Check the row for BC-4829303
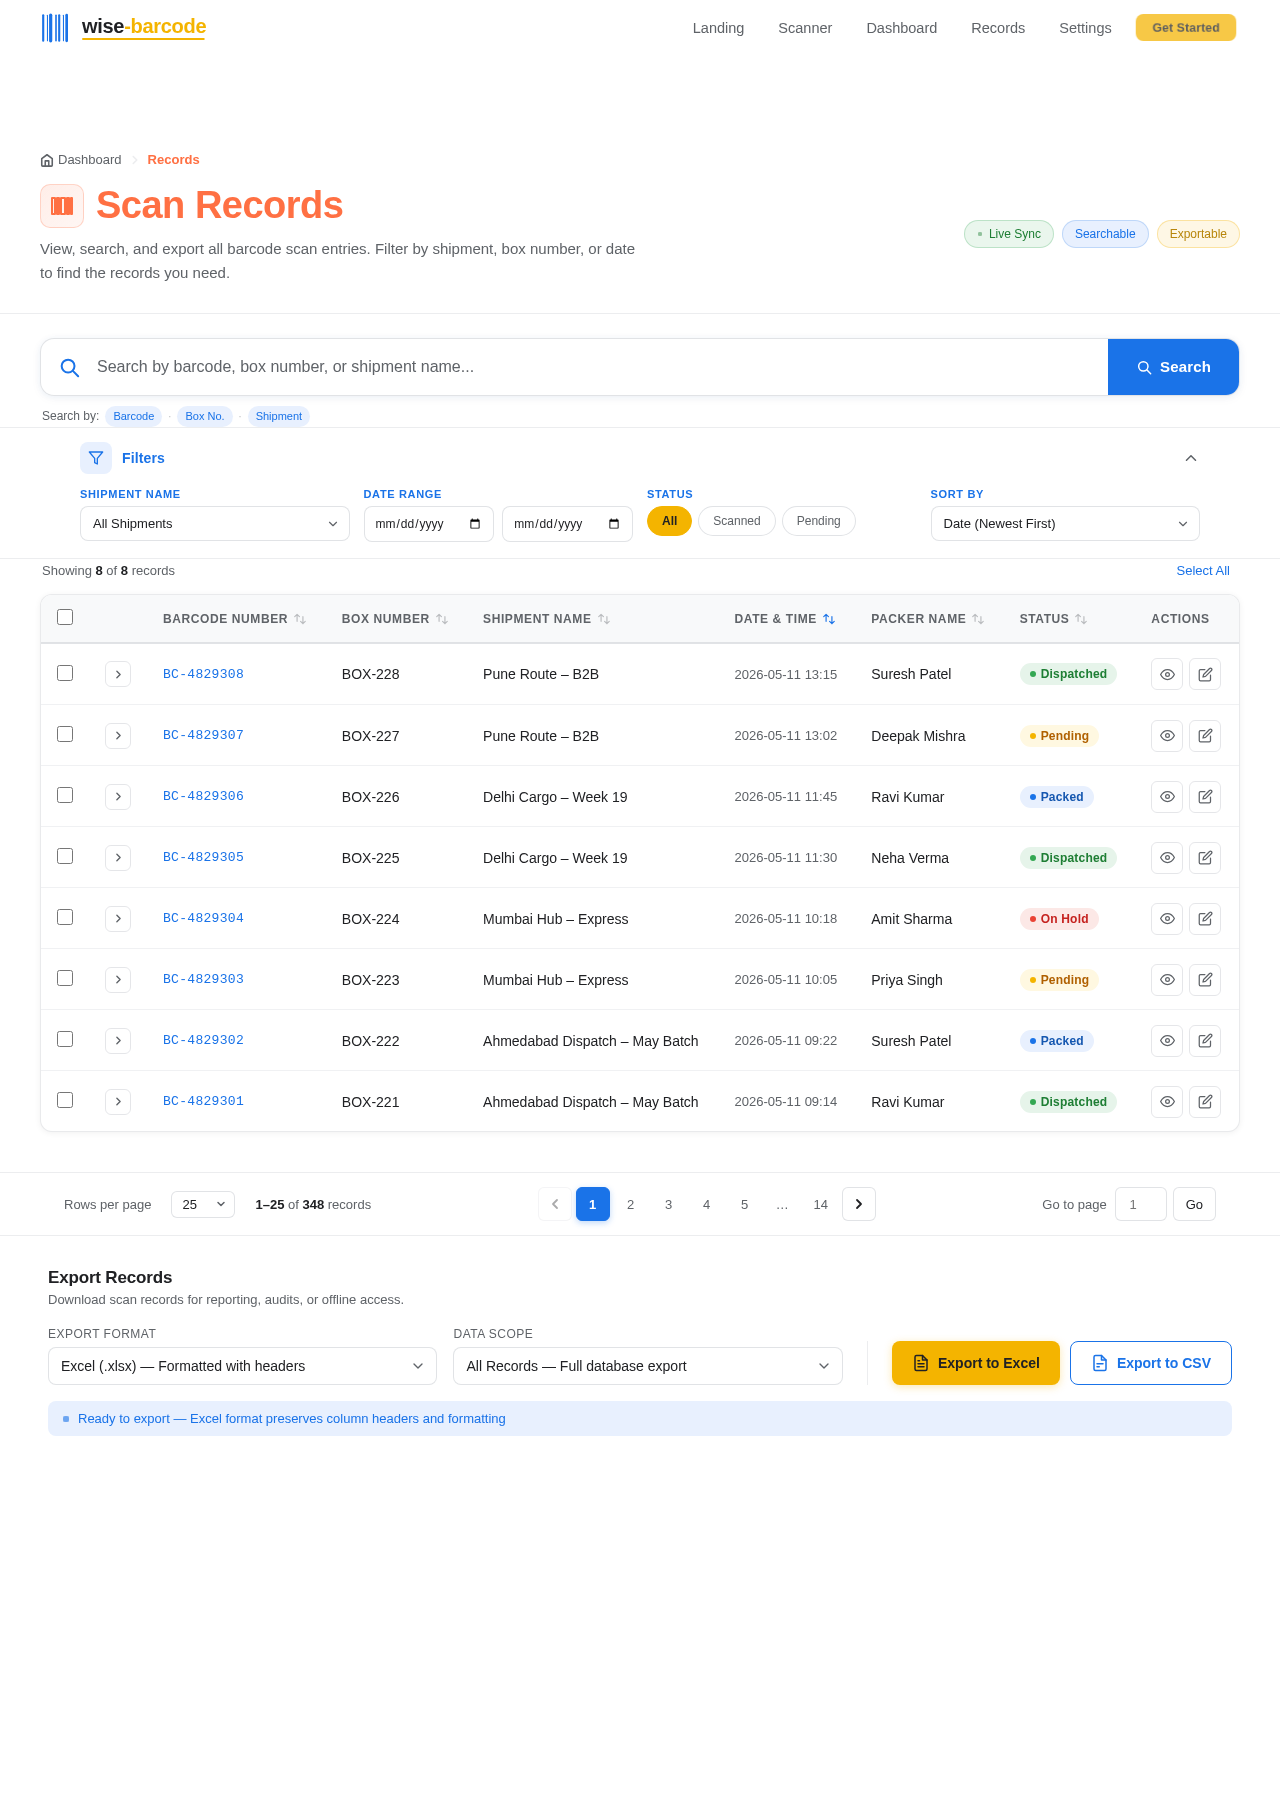Image resolution: width=1280 pixels, height=1803 pixels. click(x=65, y=978)
